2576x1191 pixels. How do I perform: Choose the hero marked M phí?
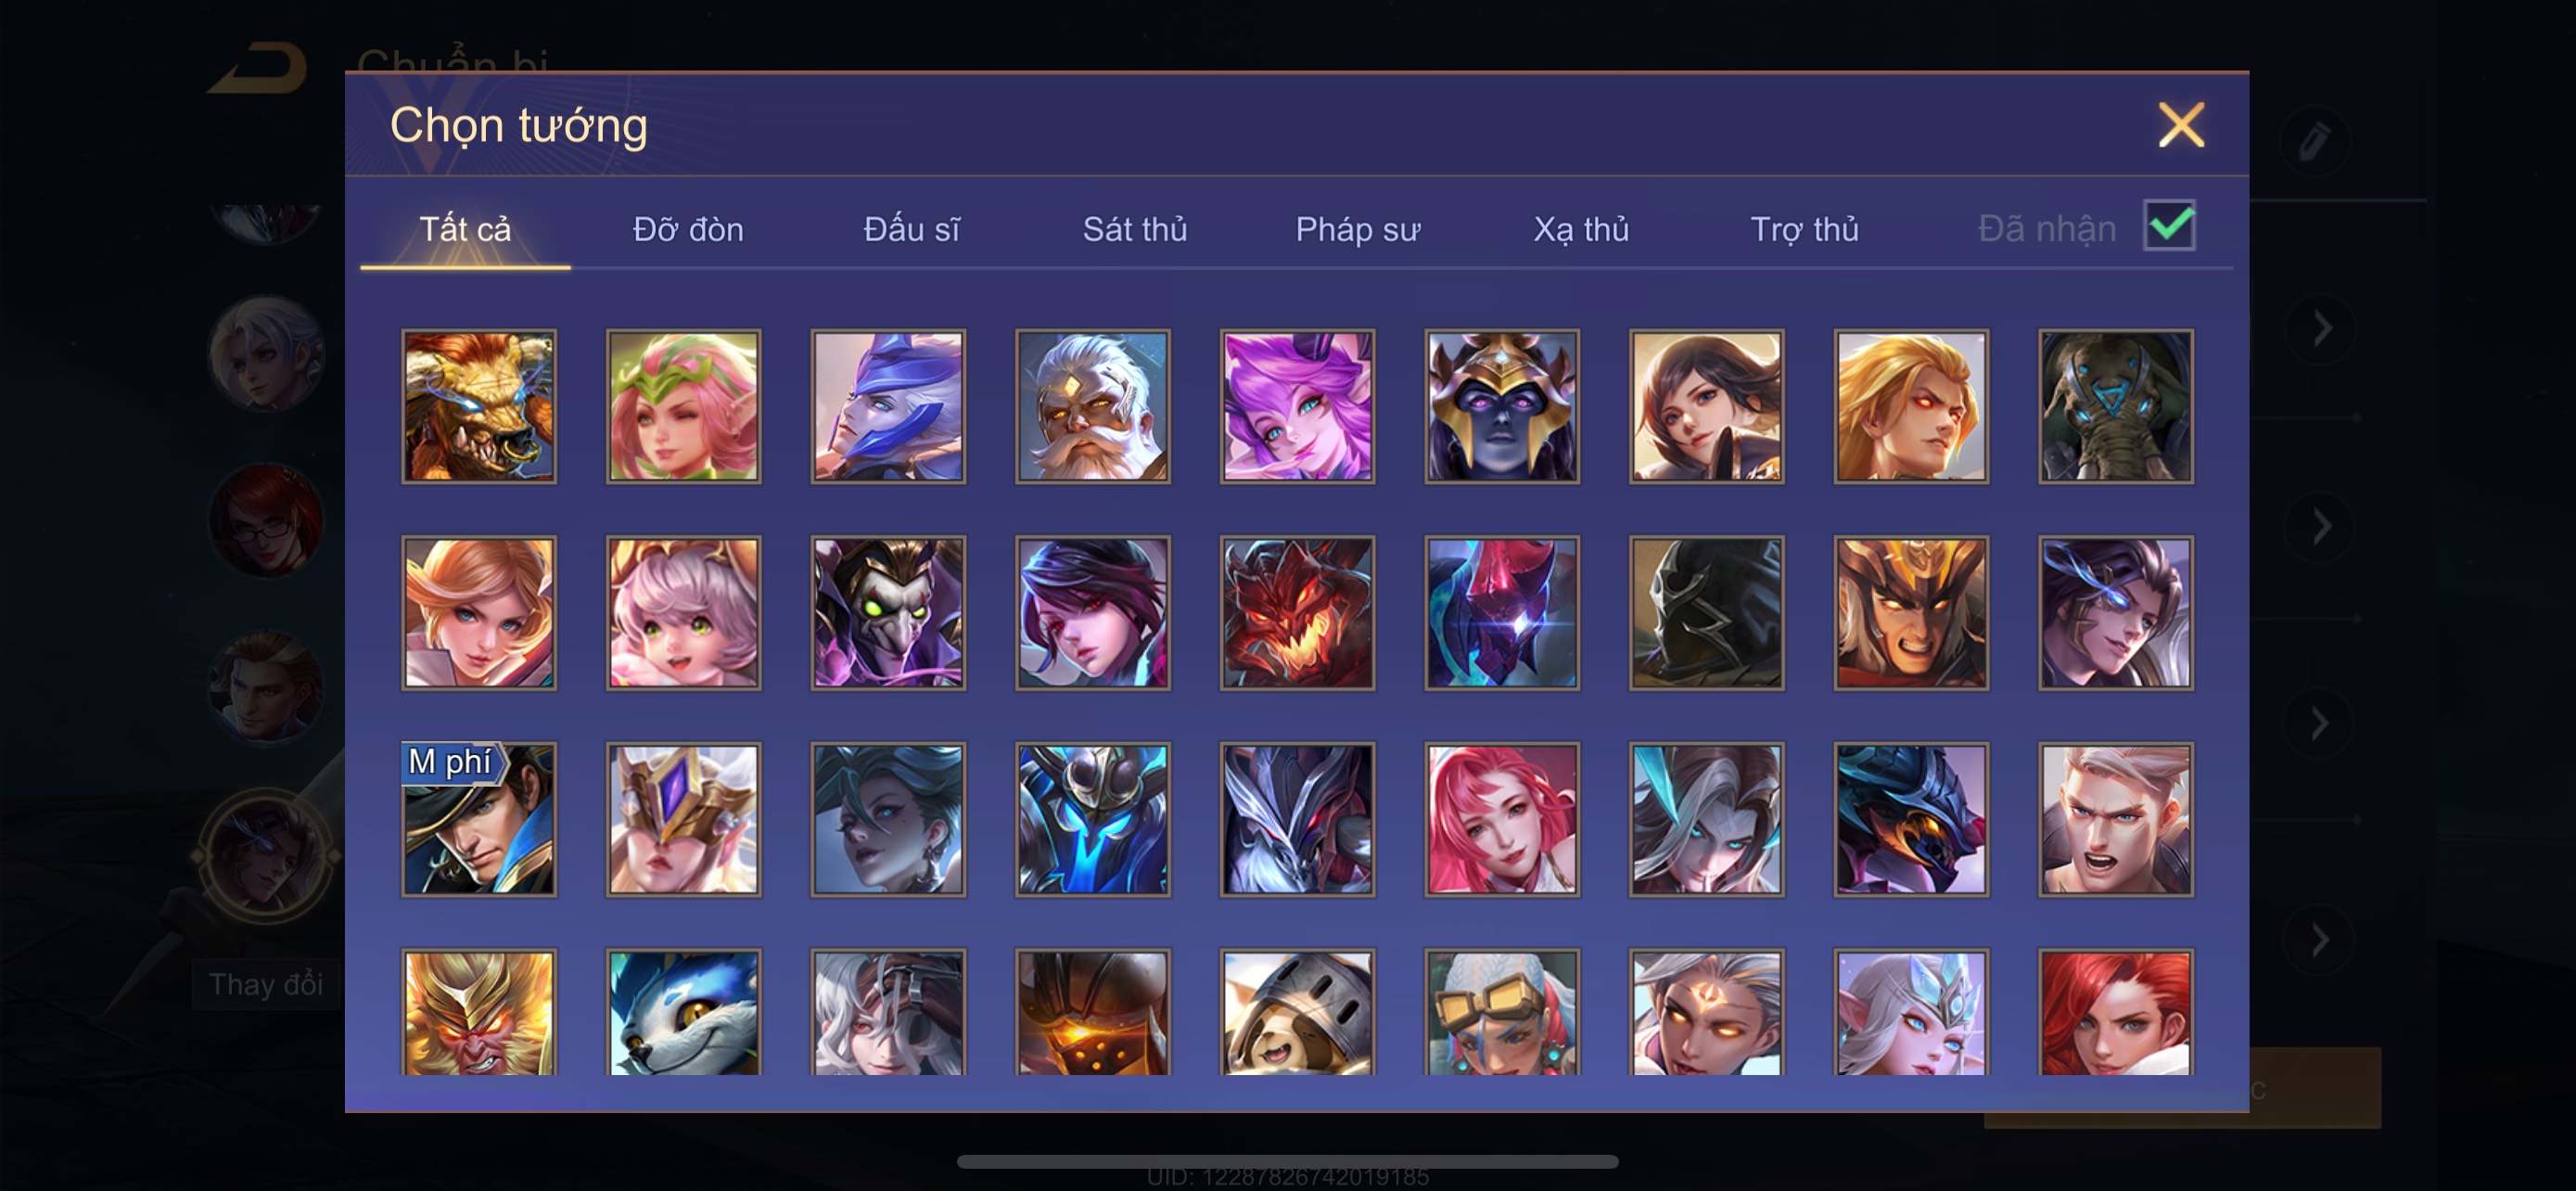point(479,819)
